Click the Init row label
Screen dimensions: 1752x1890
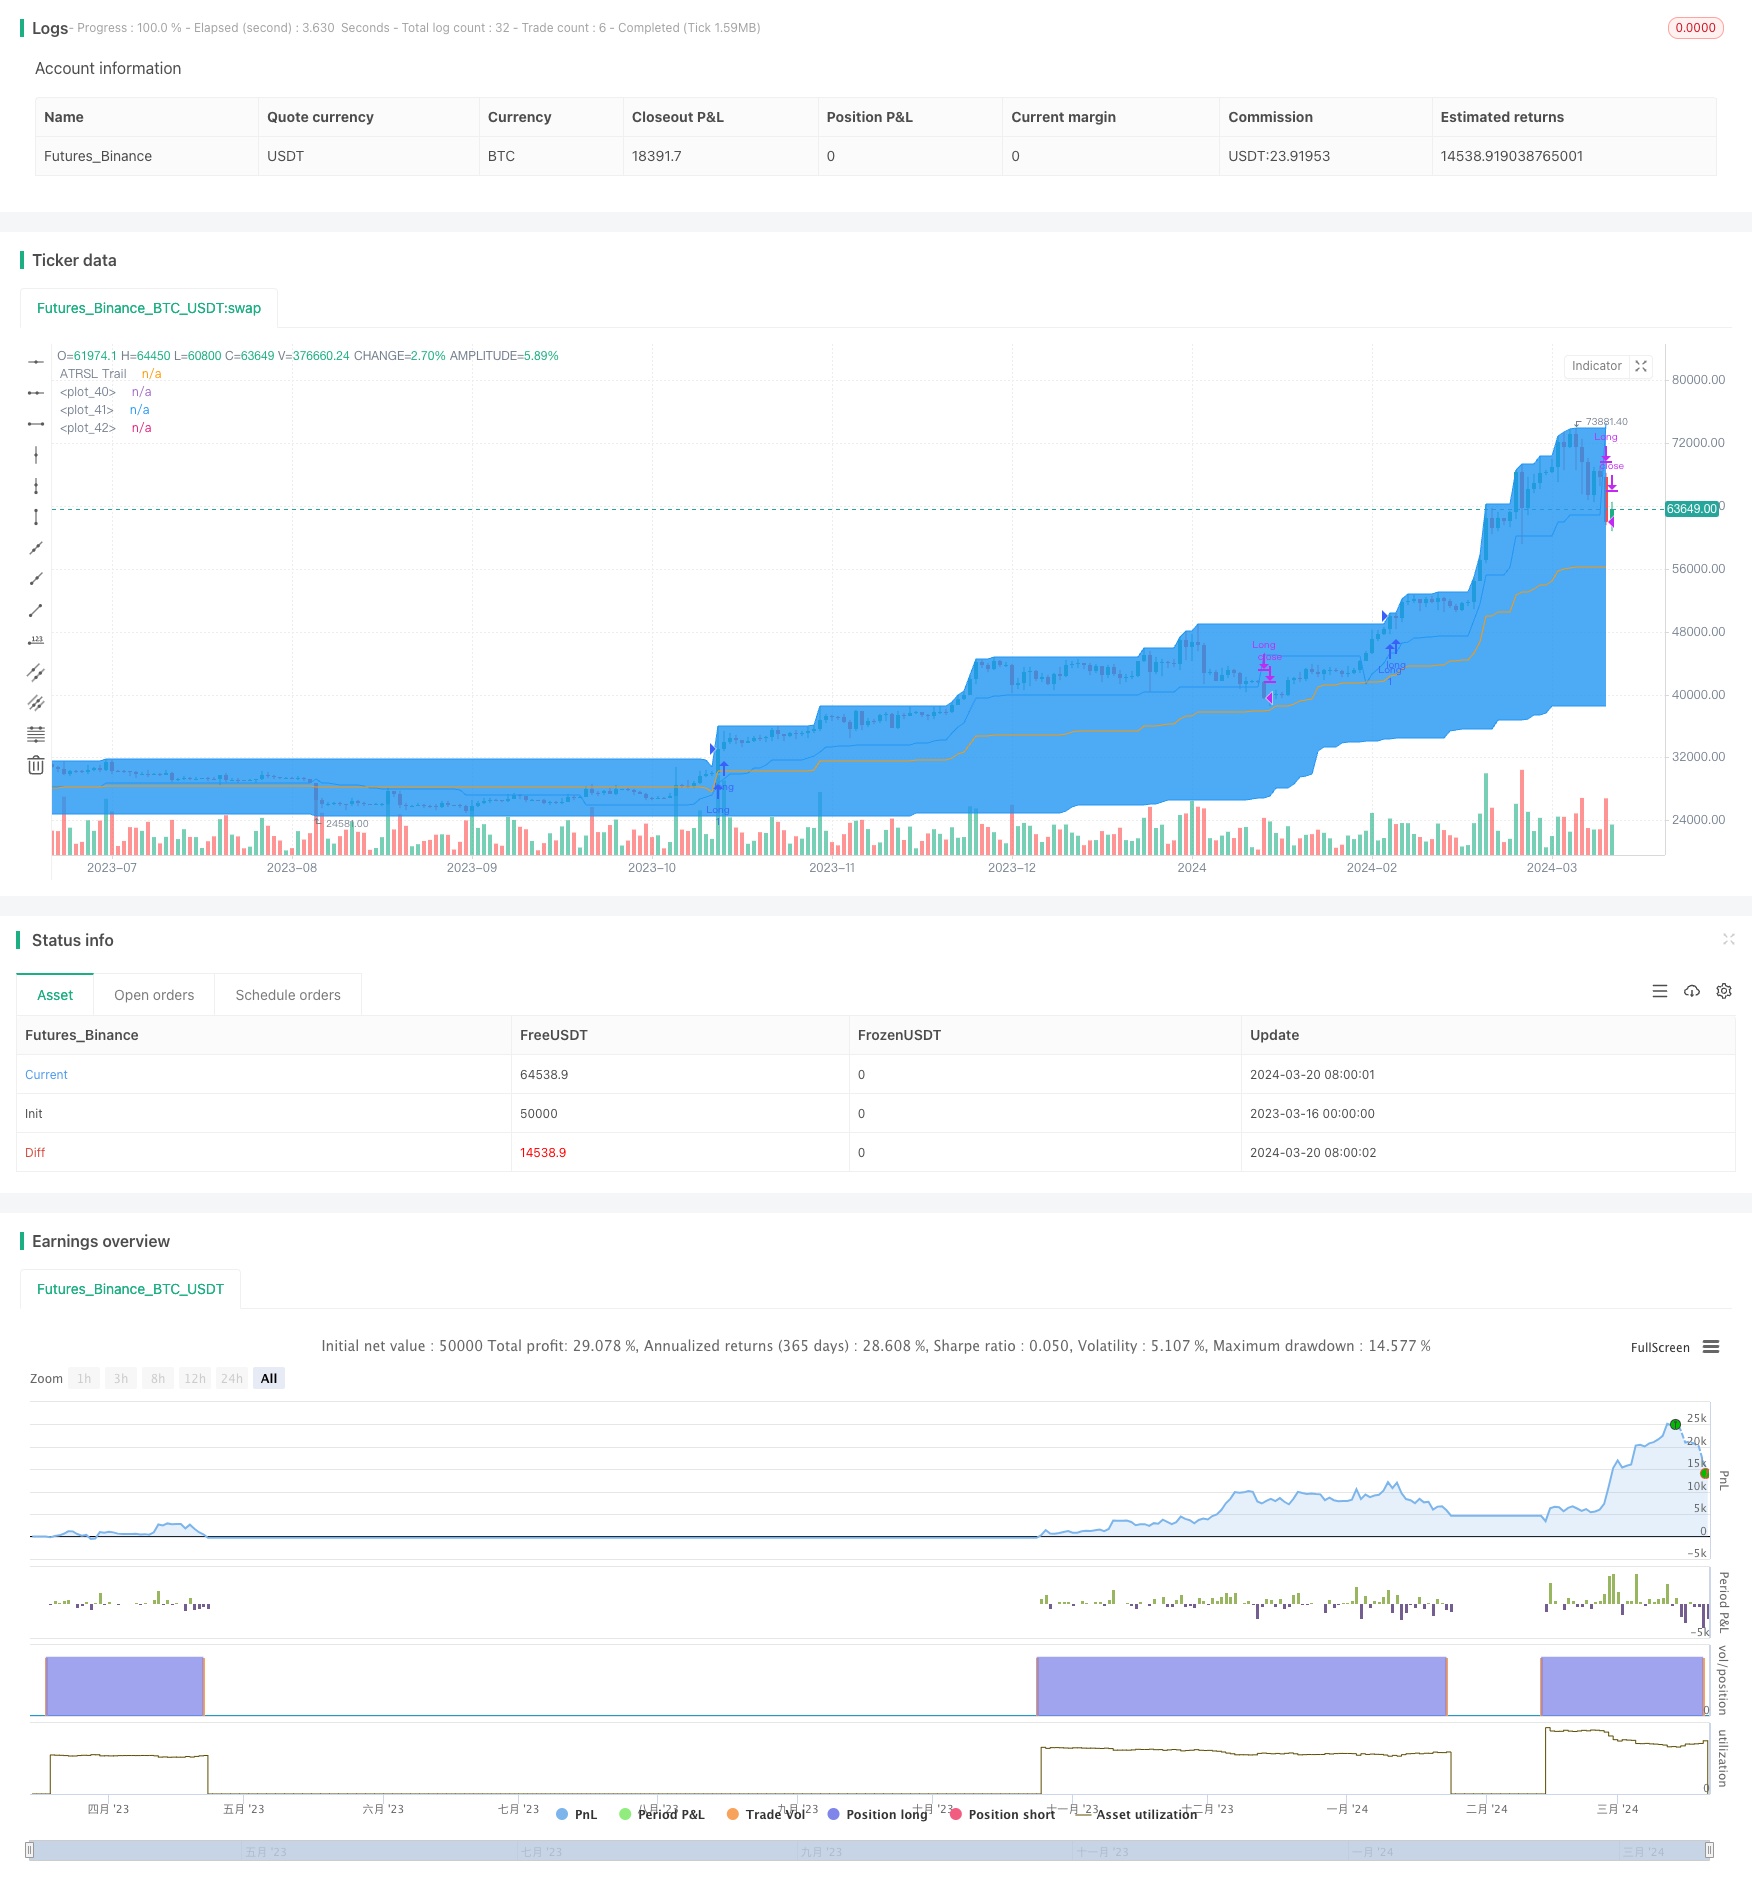(x=34, y=1114)
